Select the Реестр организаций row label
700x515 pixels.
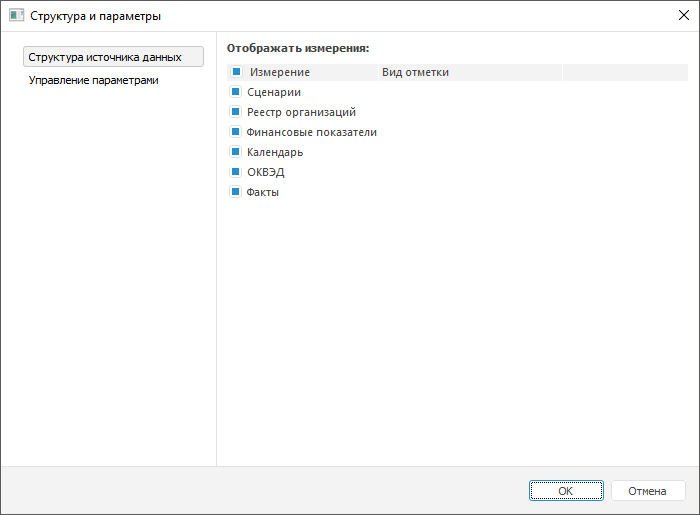coord(301,112)
